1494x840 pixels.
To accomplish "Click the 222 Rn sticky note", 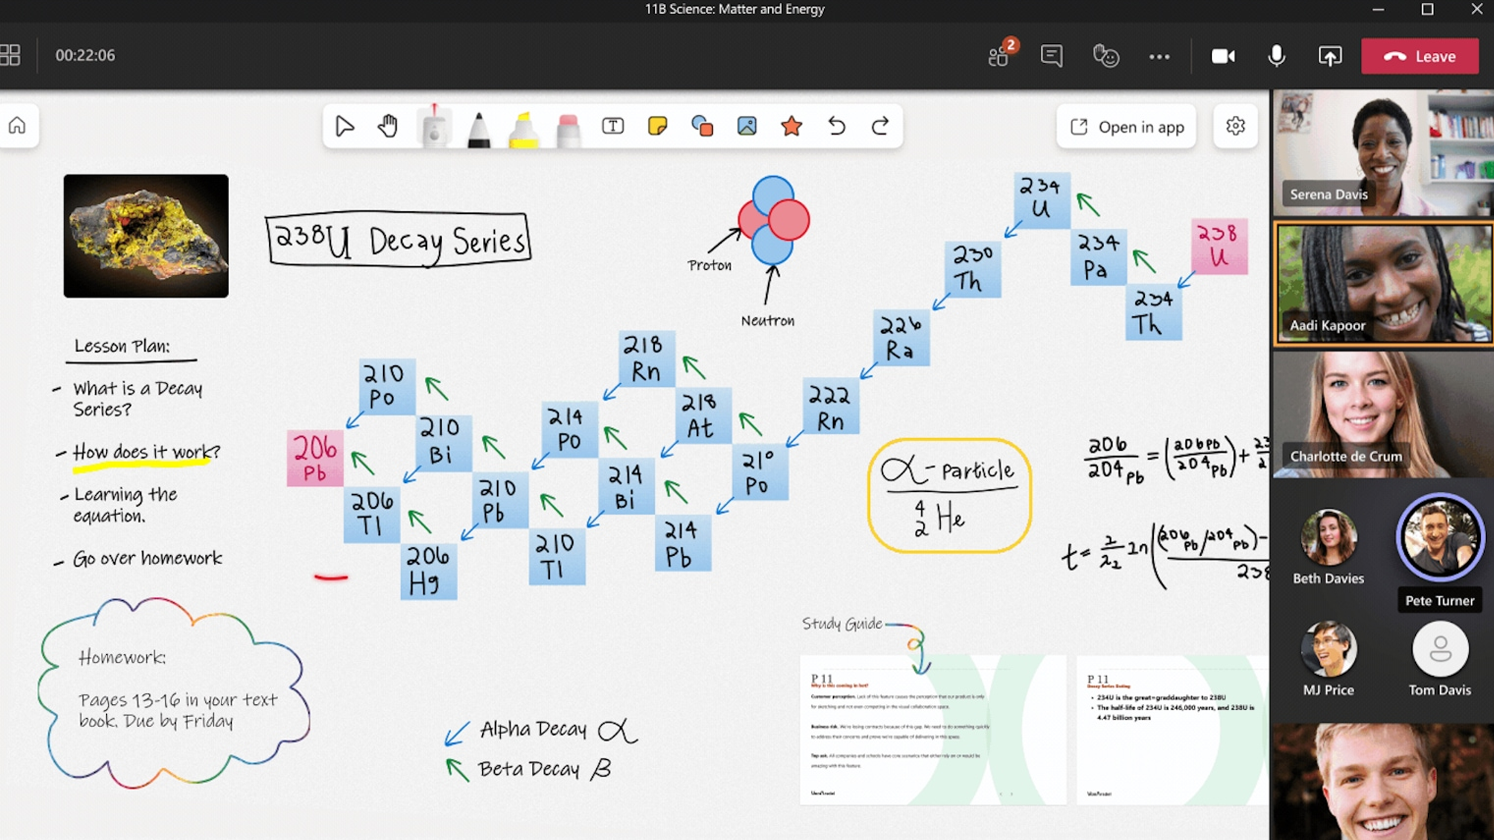I will click(x=830, y=407).
